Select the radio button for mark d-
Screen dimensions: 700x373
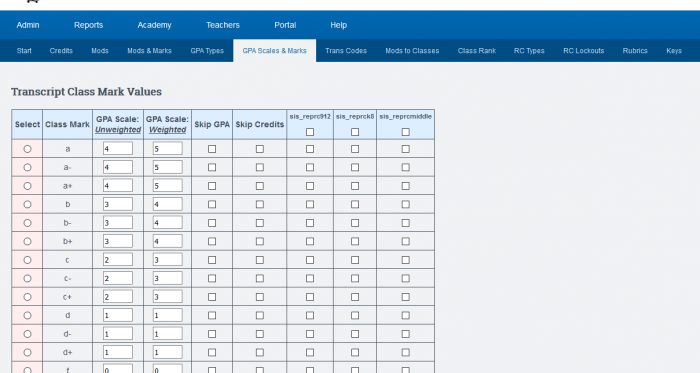tap(27, 334)
